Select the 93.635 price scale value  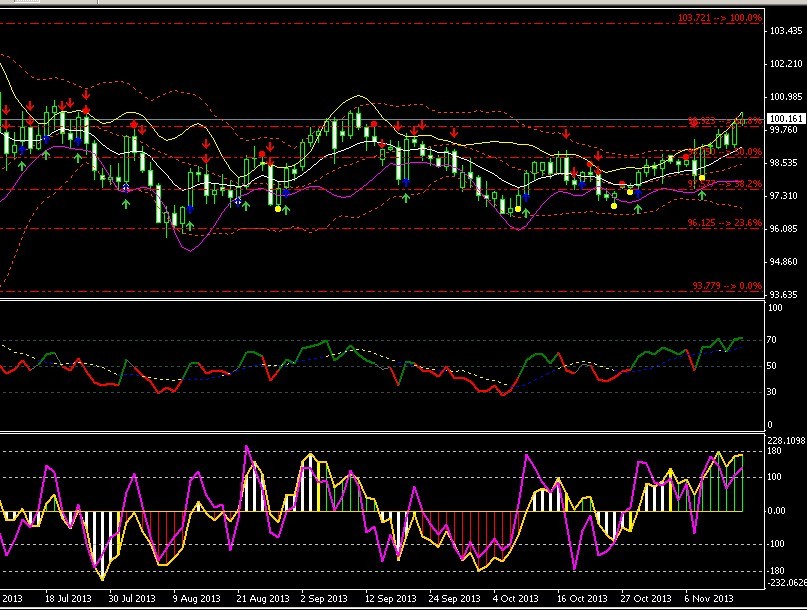(783, 295)
